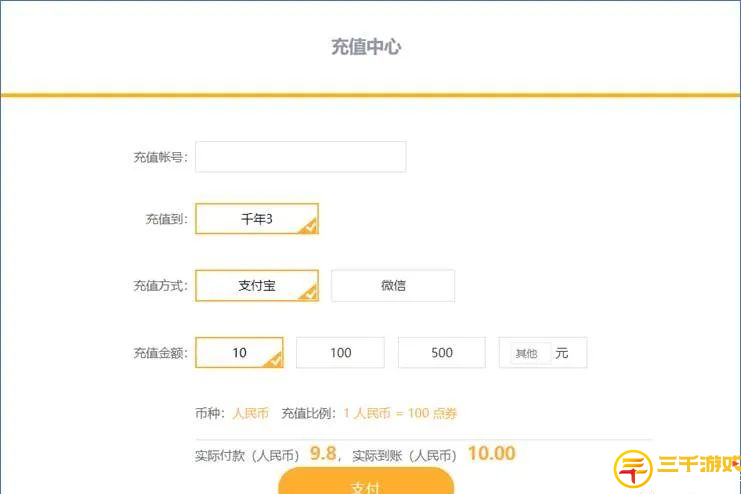Click the 充值帐号 account input field
The width and height of the screenshot is (747, 494).
point(301,157)
